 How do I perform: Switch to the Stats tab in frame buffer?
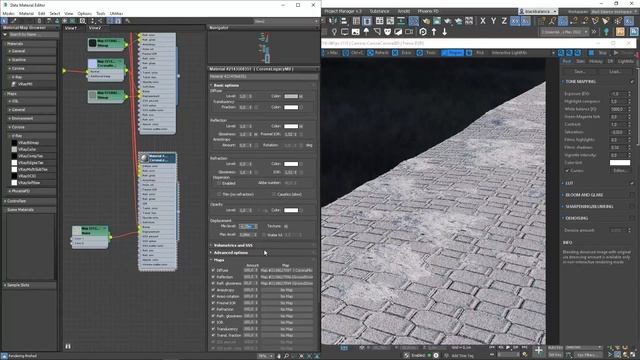point(580,61)
